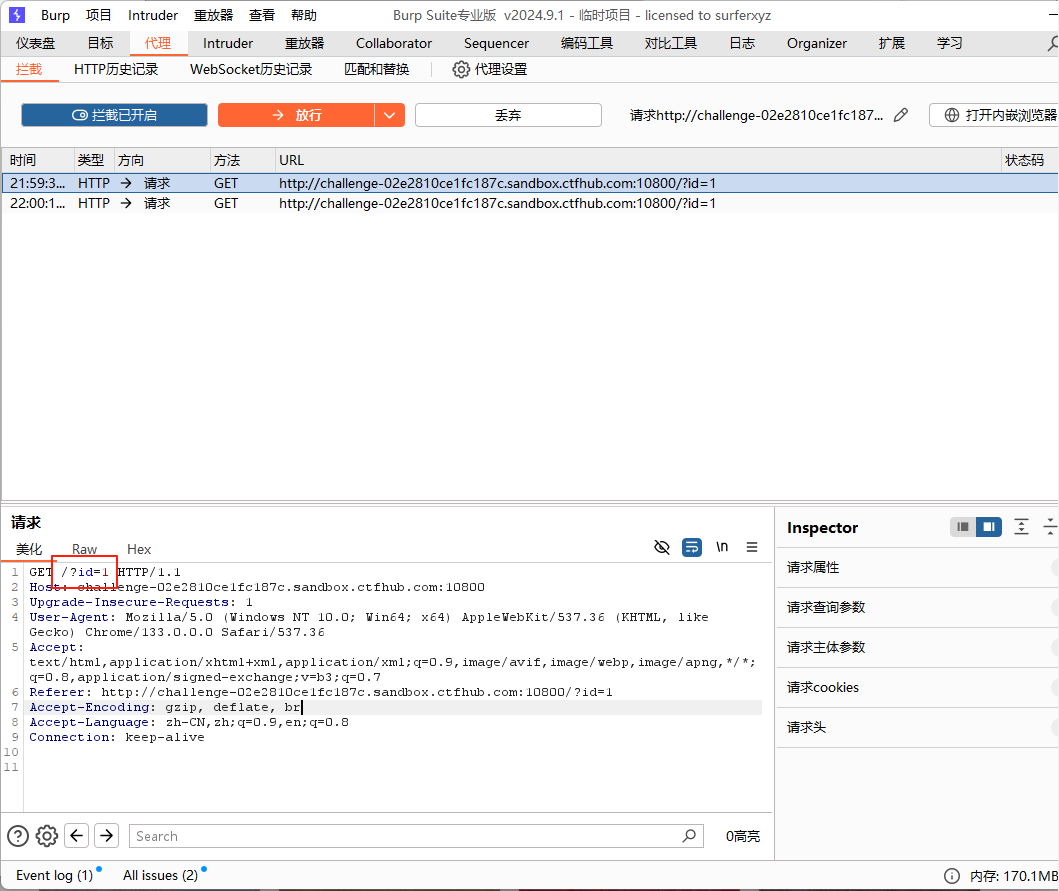Switch to Intruder tool tab
1059x891 pixels.
click(228, 43)
